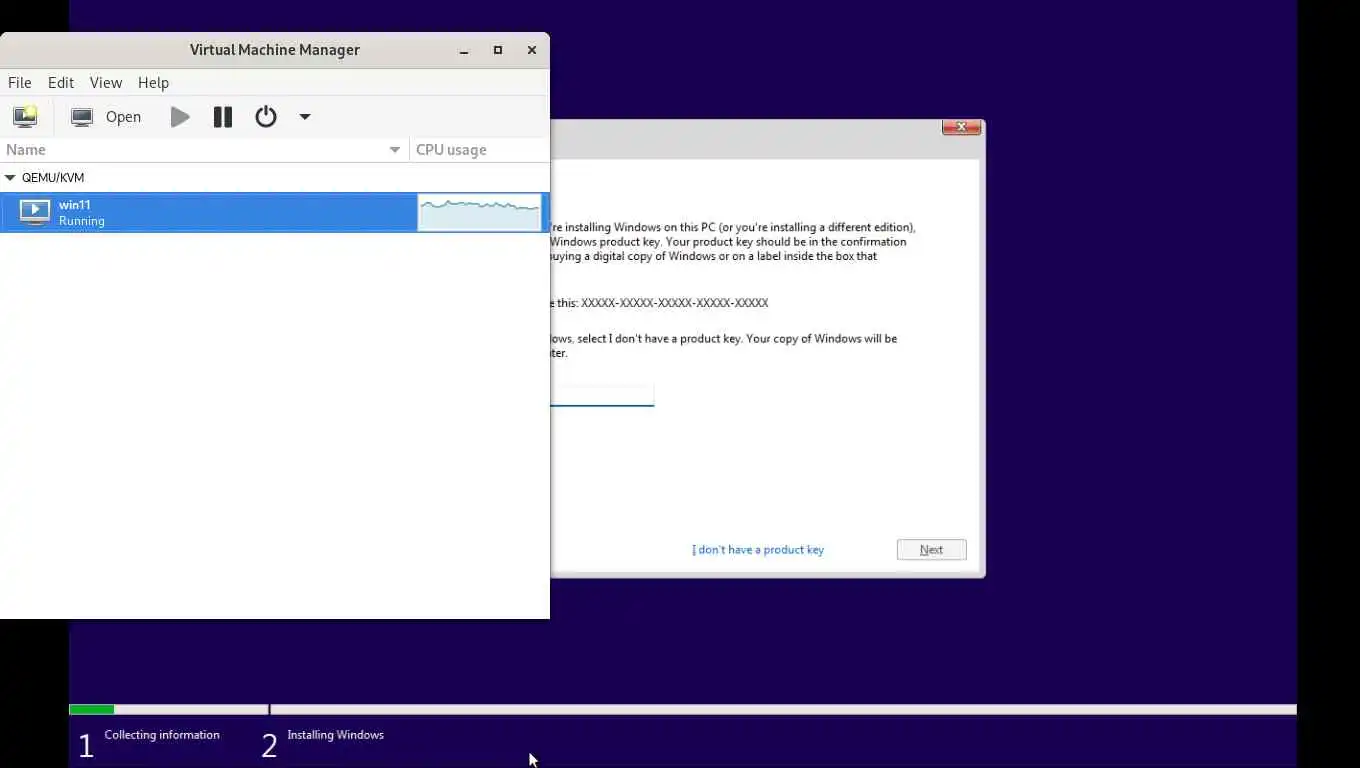1360x768 pixels.
Task: Open the Edit menu
Action: 61,83
